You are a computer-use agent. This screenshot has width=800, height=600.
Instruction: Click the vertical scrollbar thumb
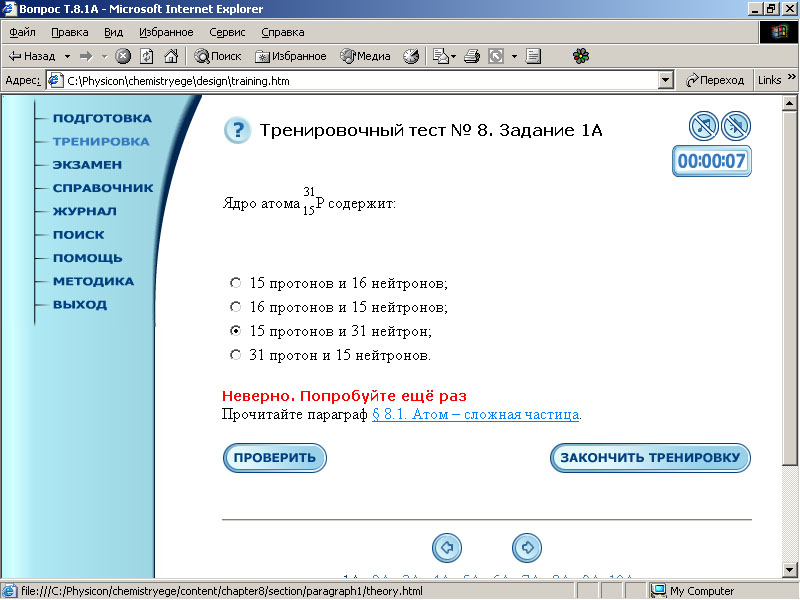[x=789, y=288]
